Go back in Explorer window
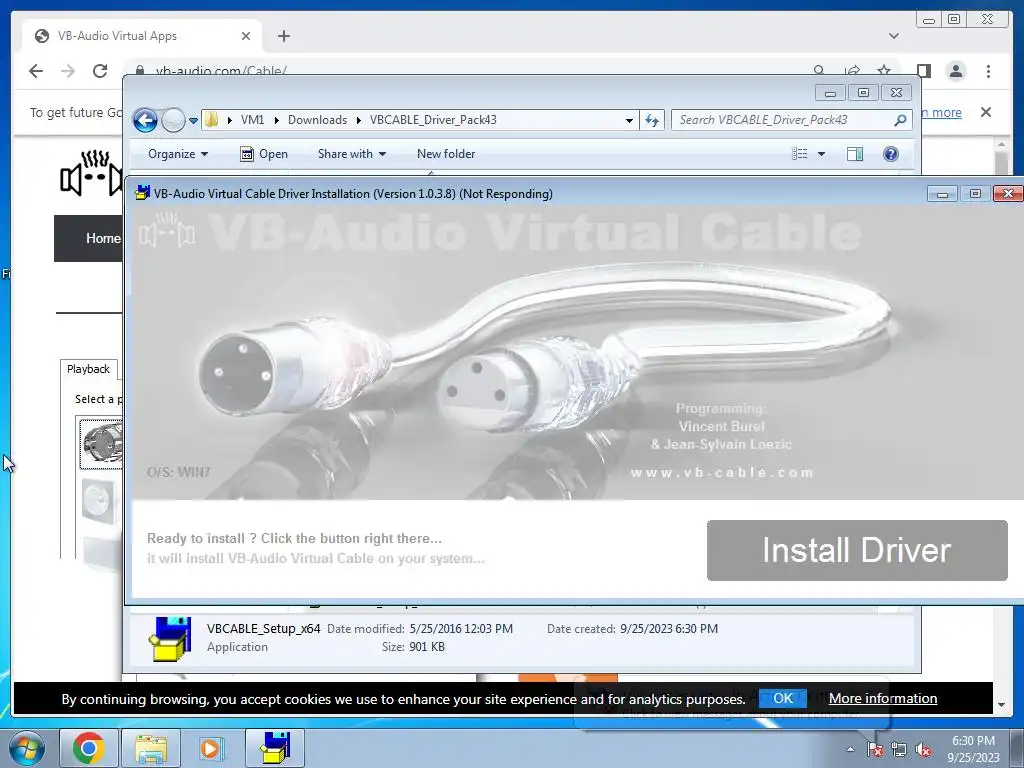1024x768 pixels. (x=145, y=120)
